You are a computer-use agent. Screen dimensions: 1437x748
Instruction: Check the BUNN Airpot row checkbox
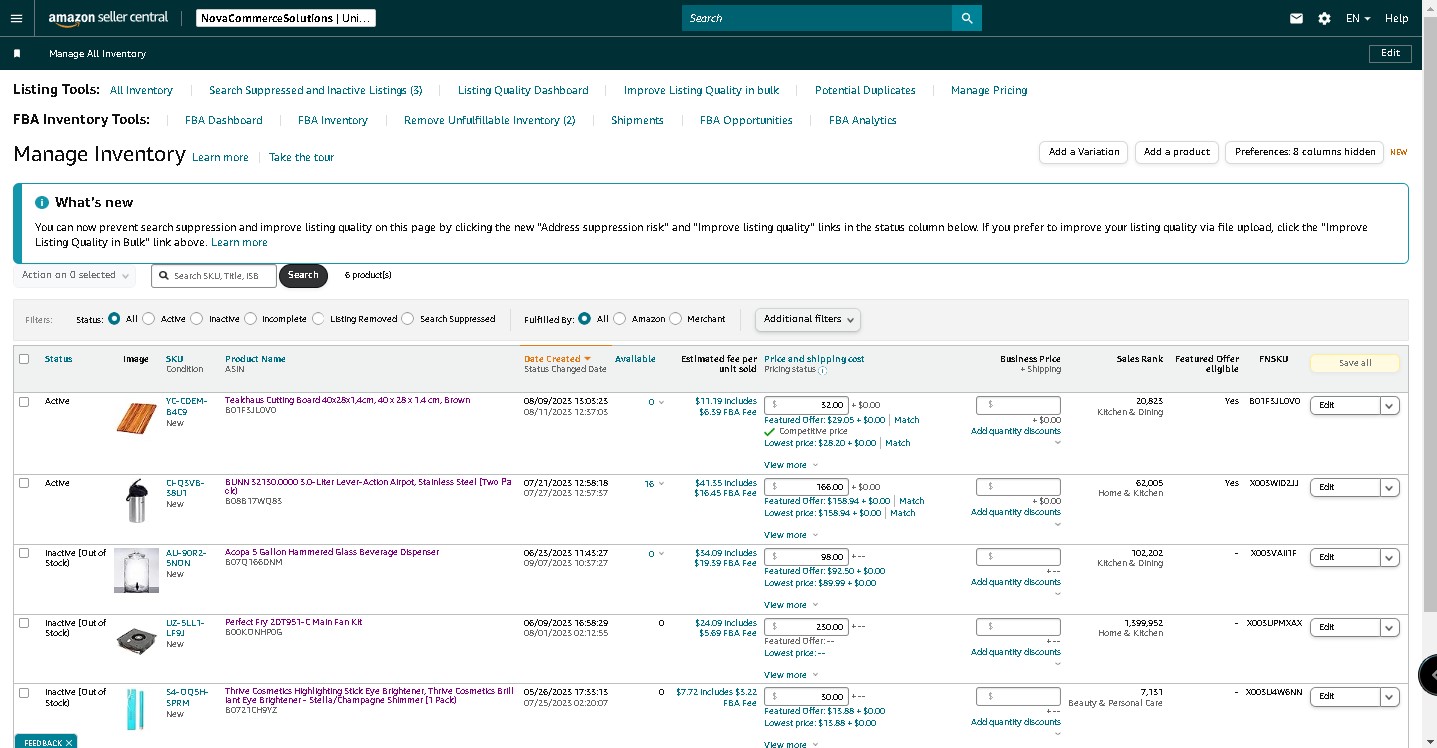point(24,483)
